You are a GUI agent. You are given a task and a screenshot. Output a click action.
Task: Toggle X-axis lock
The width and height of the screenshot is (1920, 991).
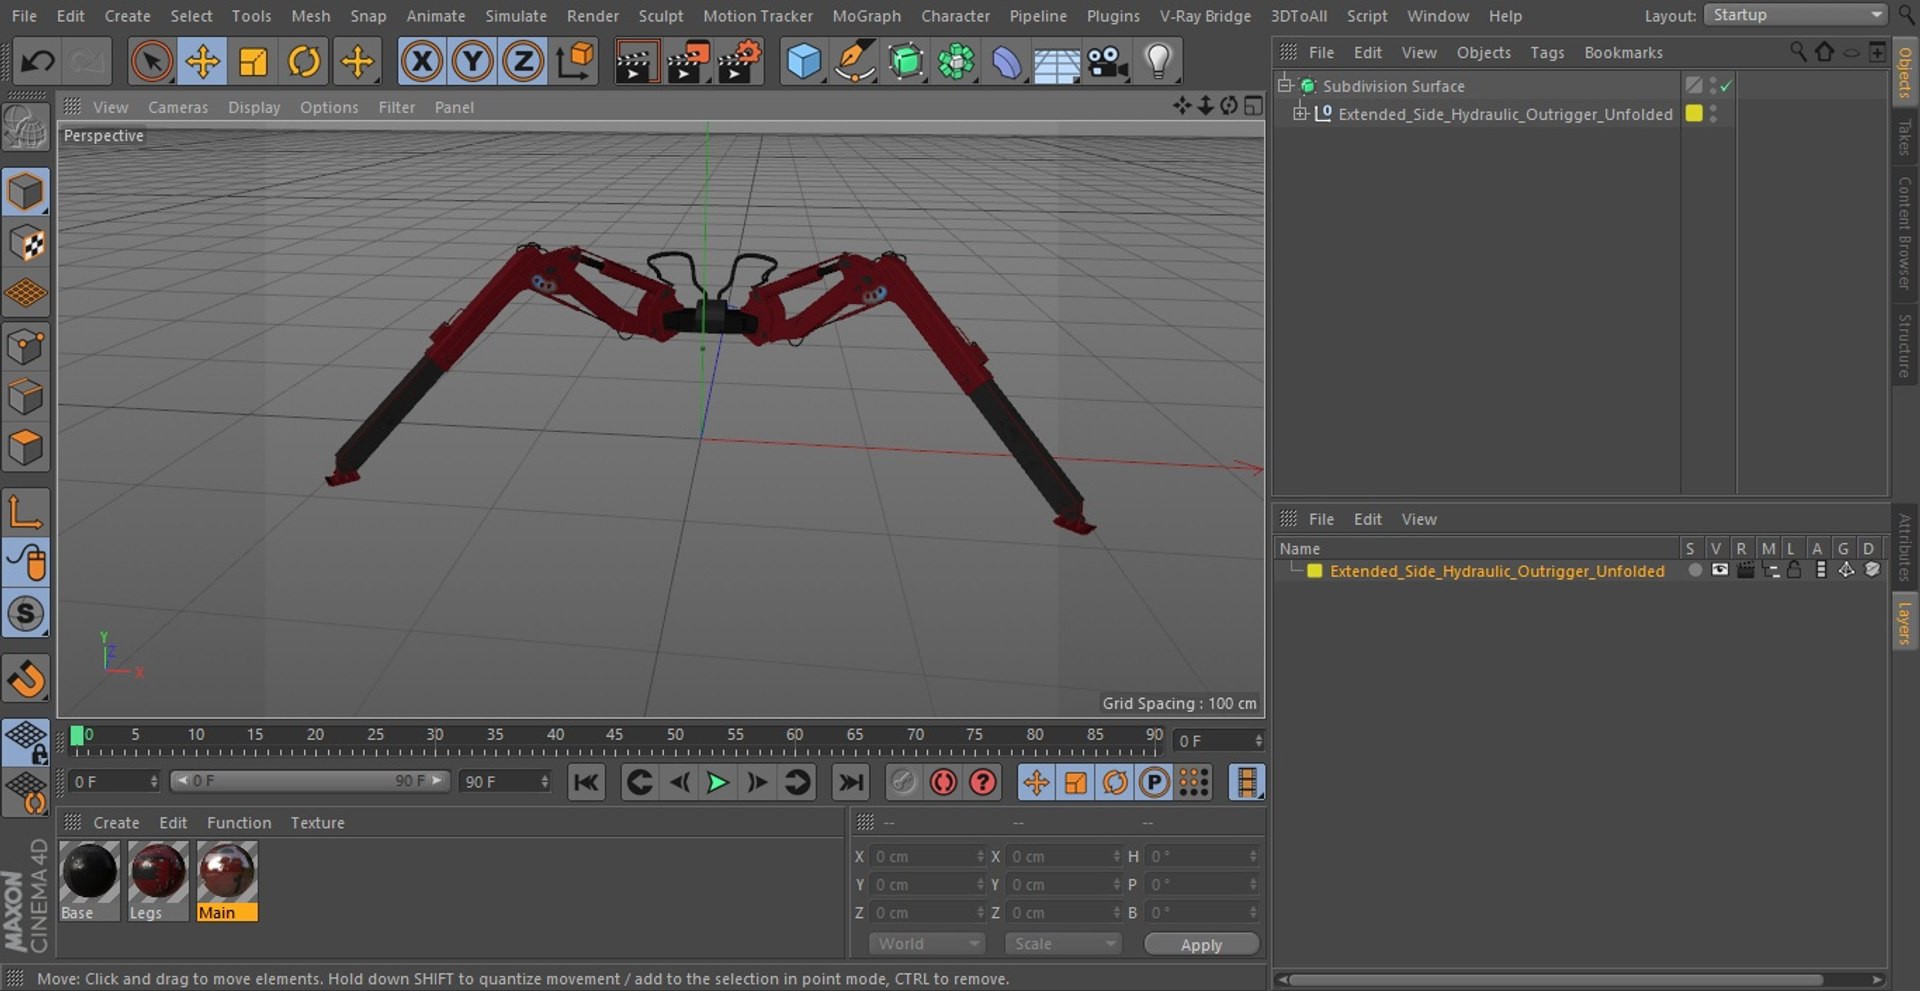point(422,62)
